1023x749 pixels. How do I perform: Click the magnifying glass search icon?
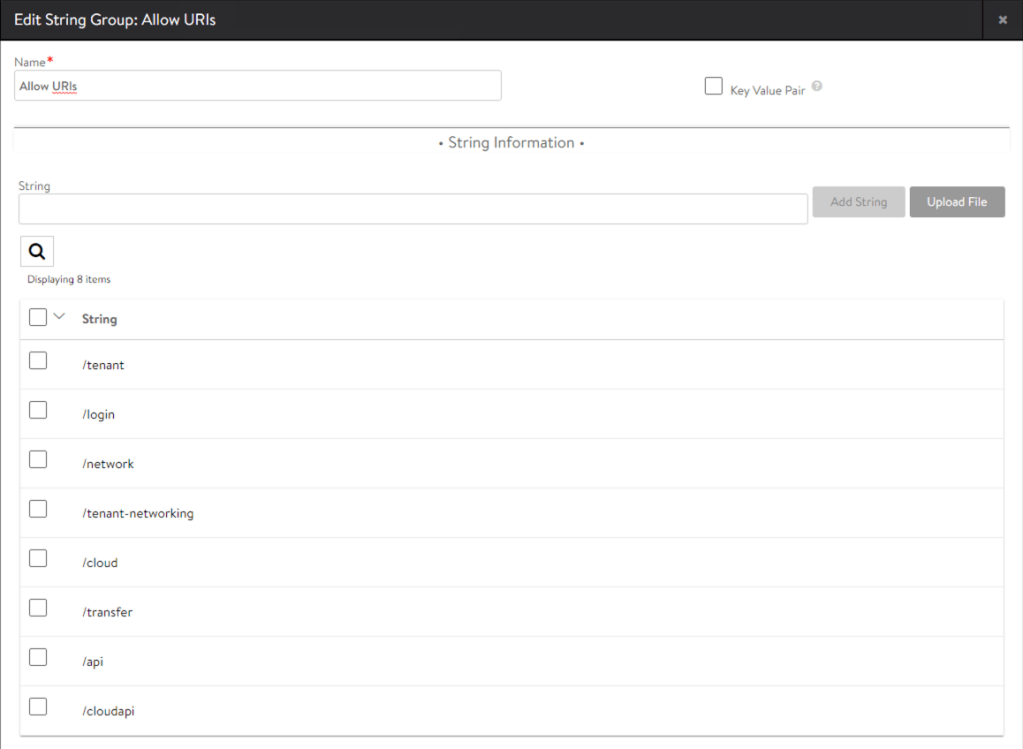(x=37, y=252)
